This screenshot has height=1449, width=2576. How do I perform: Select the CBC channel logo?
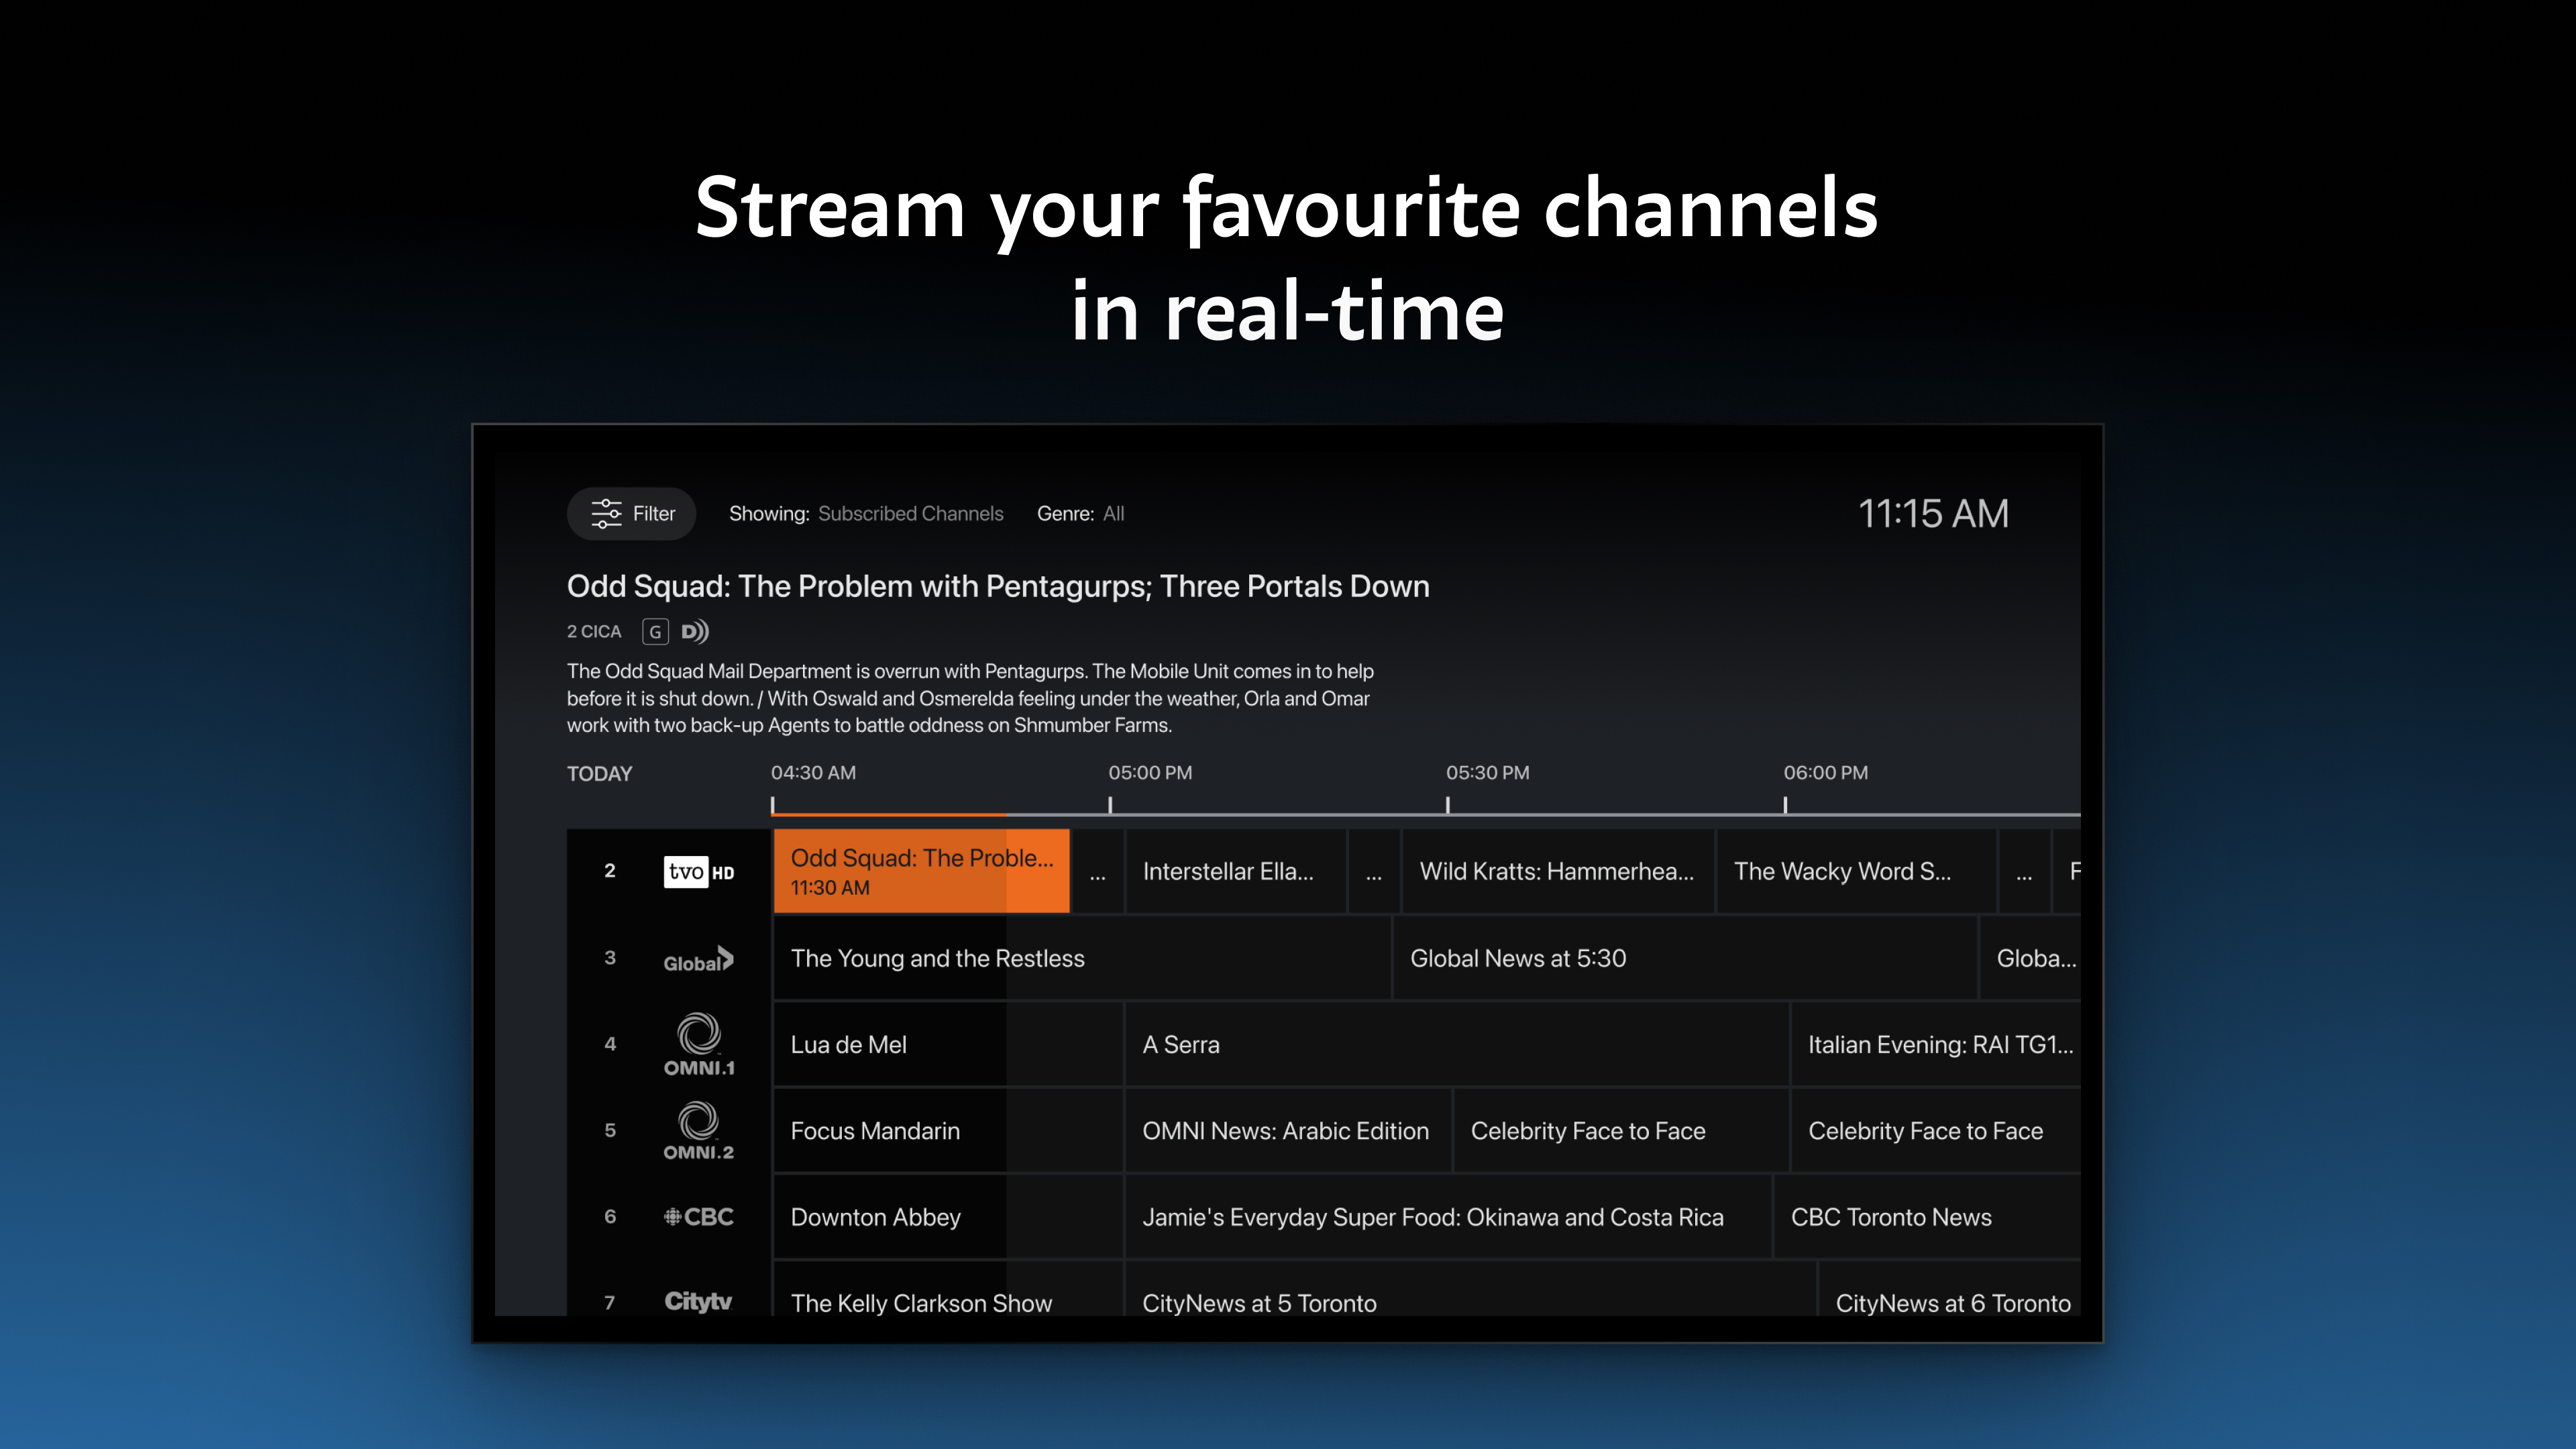click(x=699, y=1217)
